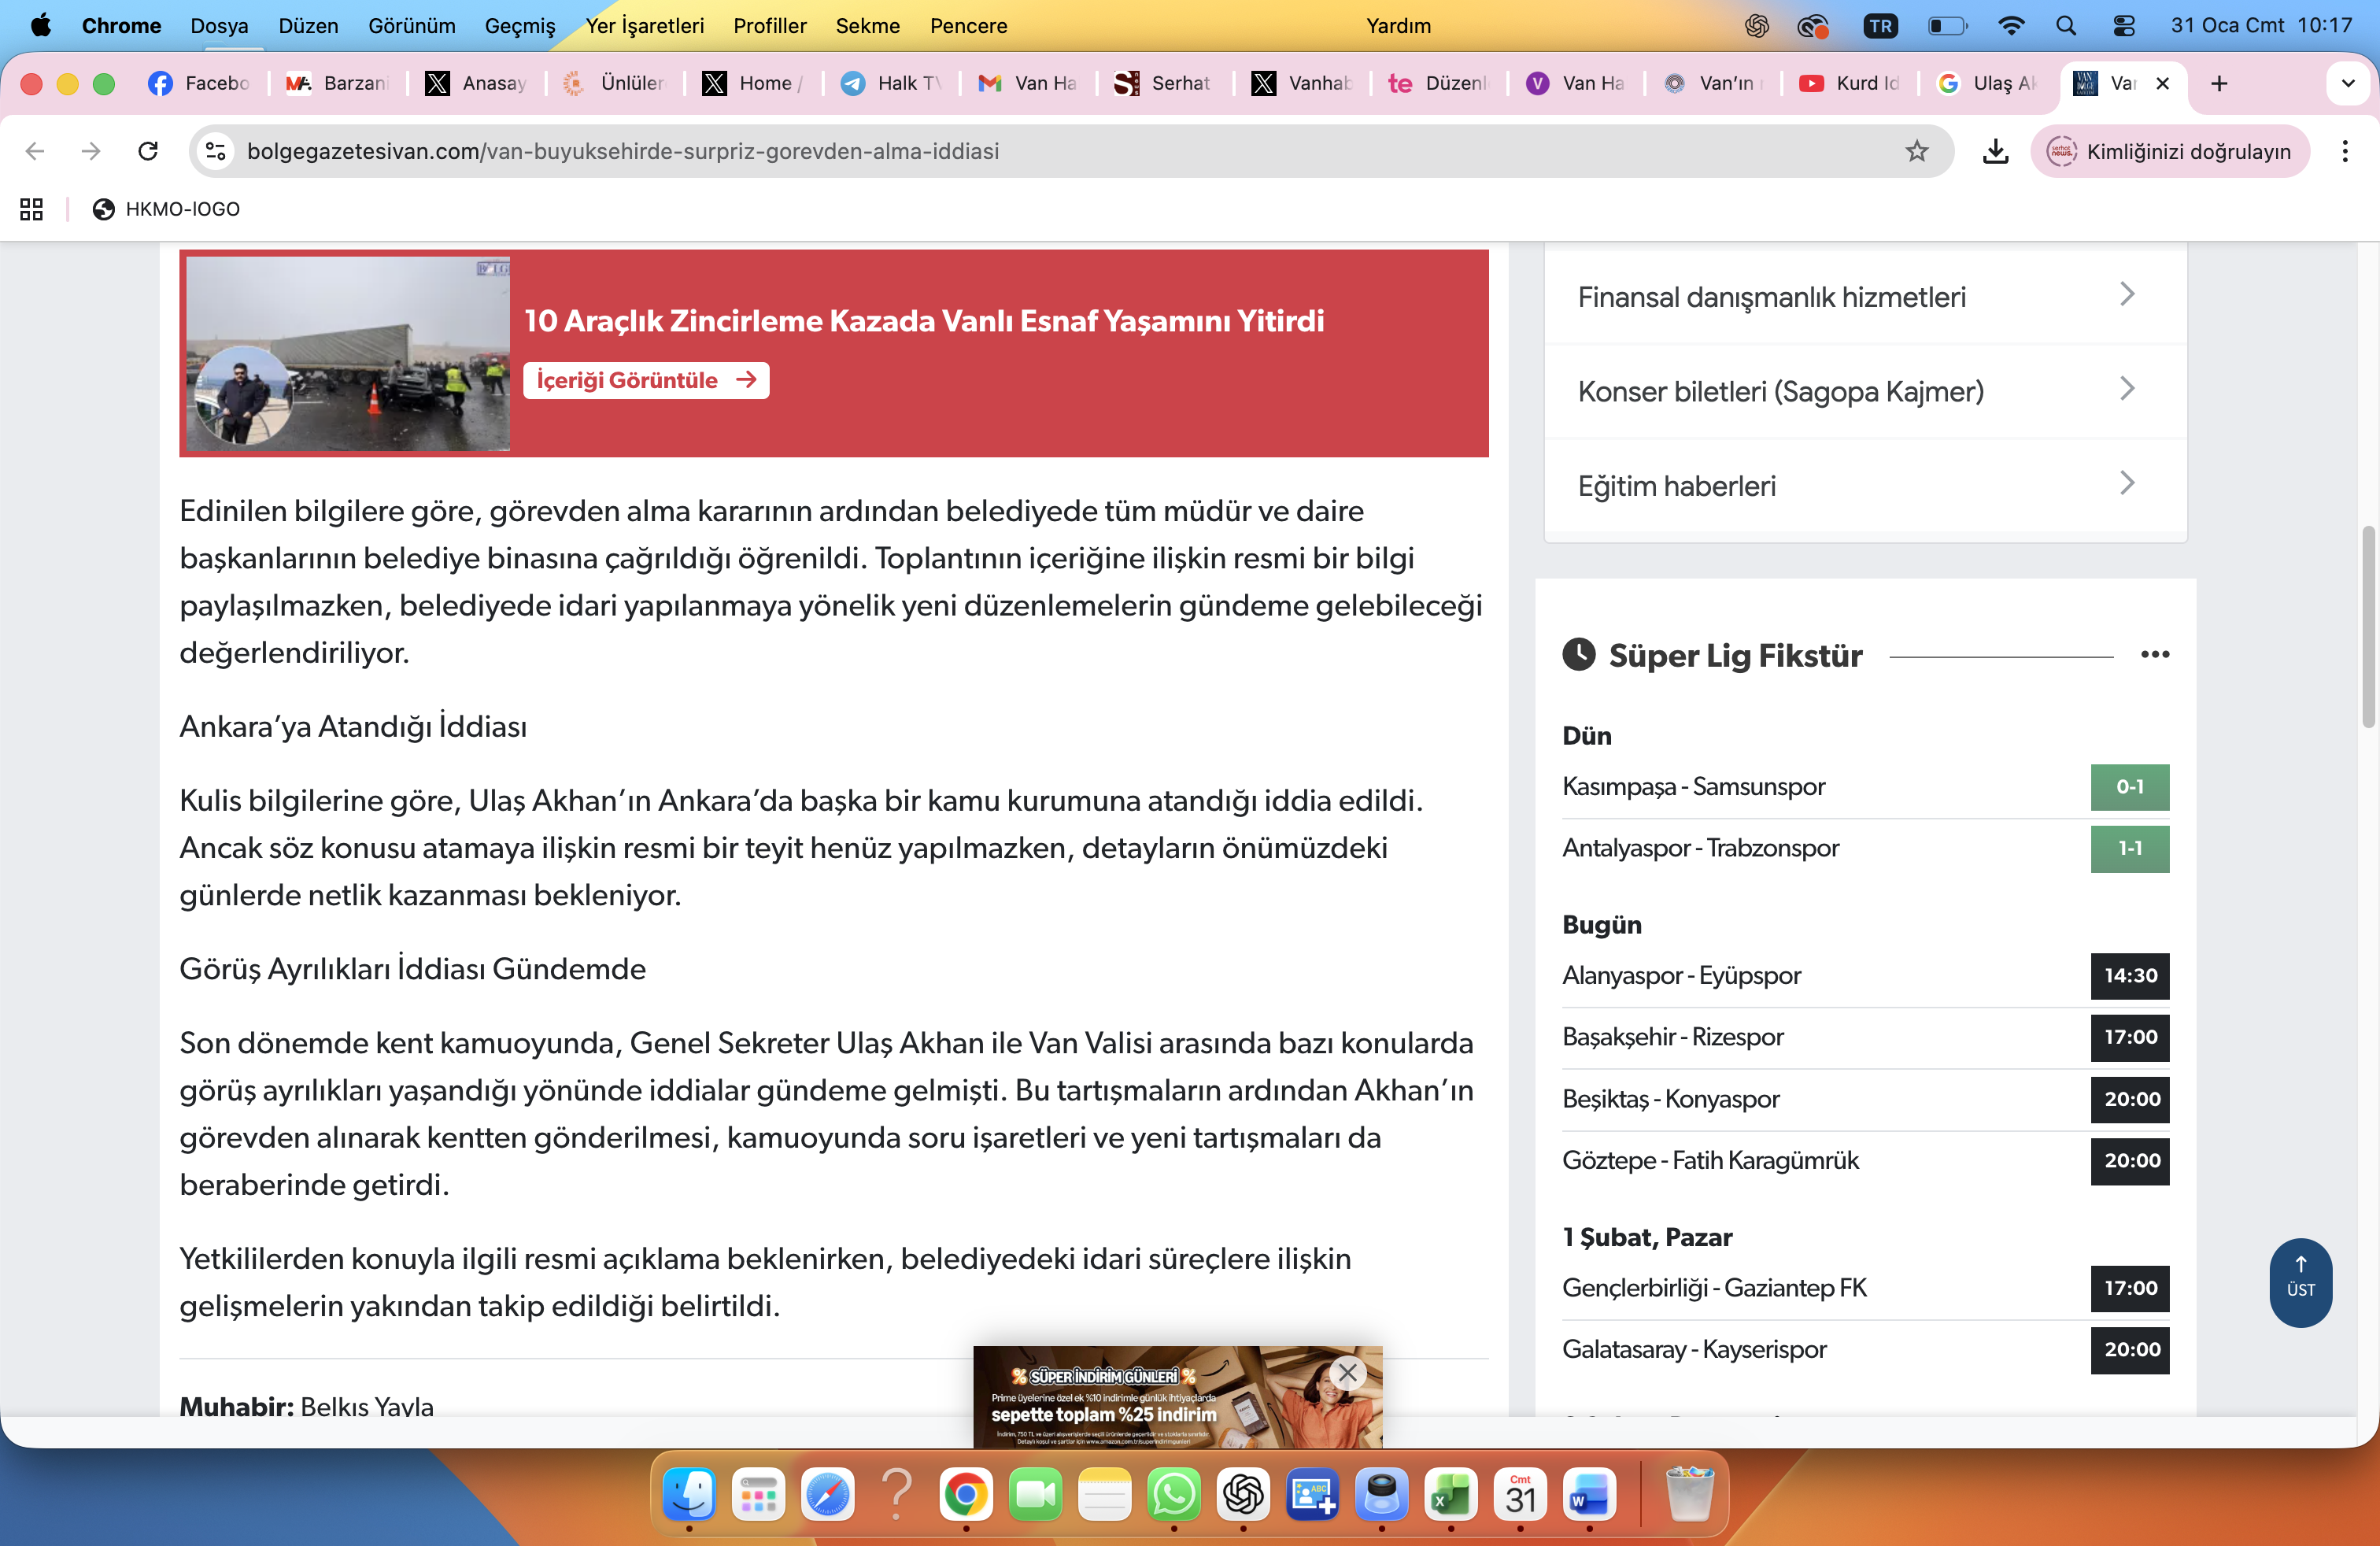Click the bookmark star icon in address bar
Screen dimensions: 2380x1546
click(x=1916, y=151)
